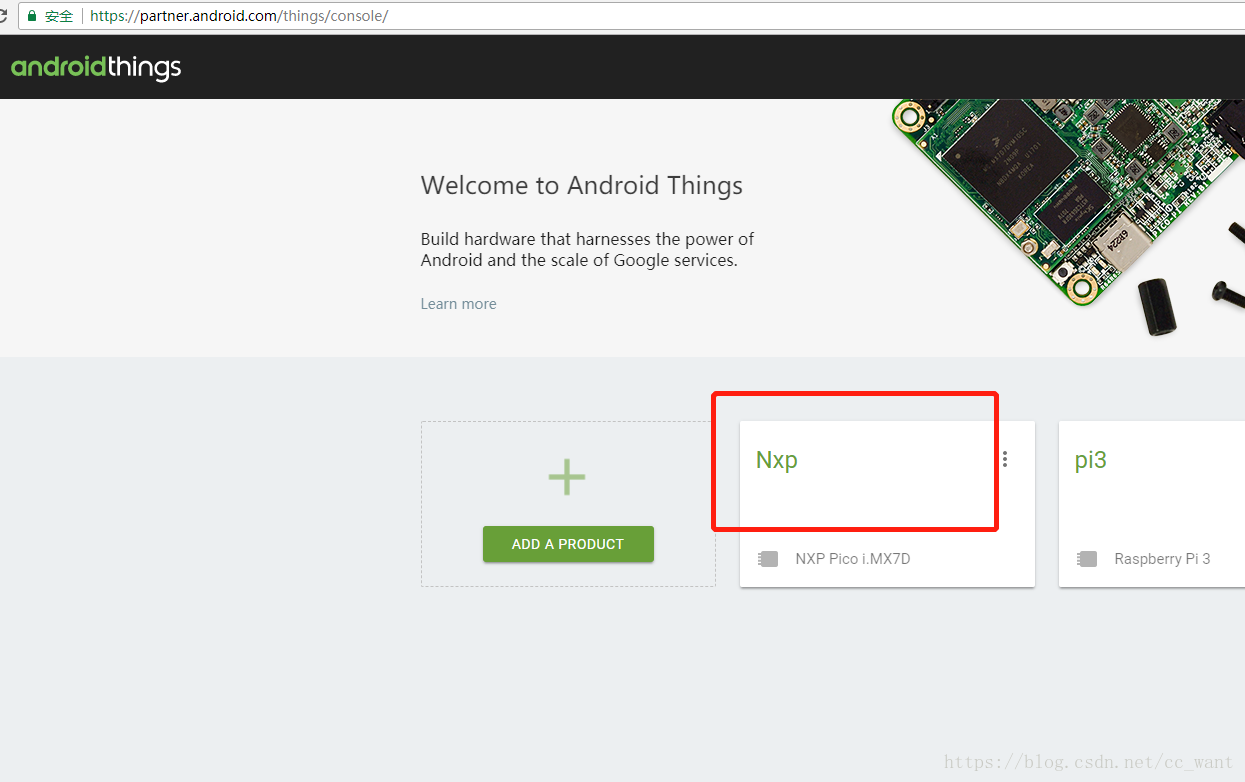Click the 'Welcome to Android Things' heading
The image size is (1245, 782).
pyautogui.click(x=582, y=185)
